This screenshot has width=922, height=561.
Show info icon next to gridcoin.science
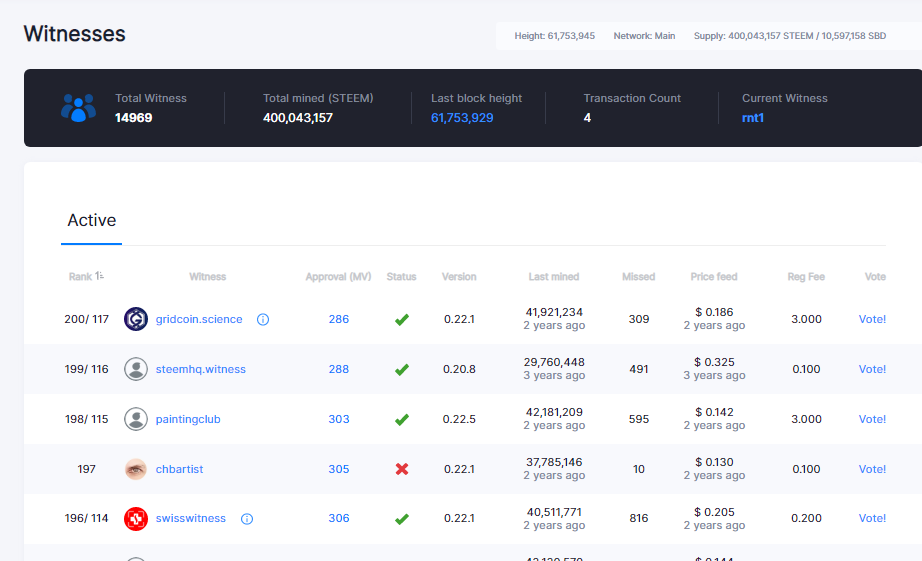pyautogui.click(x=263, y=319)
